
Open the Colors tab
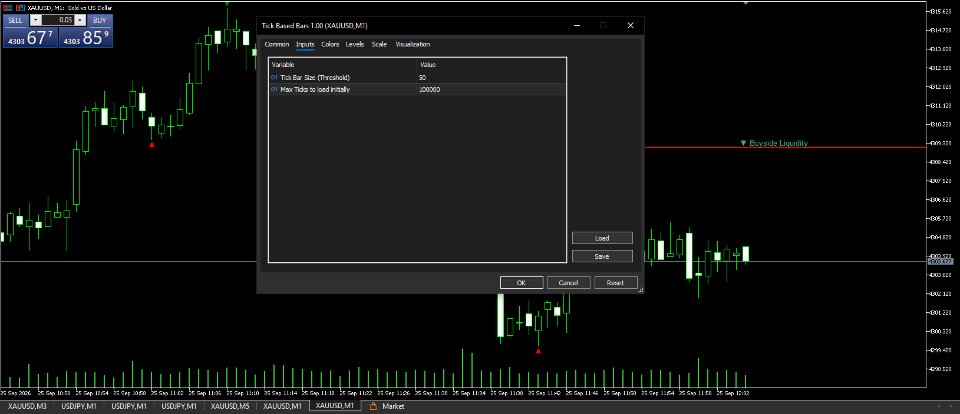coord(330,44)
